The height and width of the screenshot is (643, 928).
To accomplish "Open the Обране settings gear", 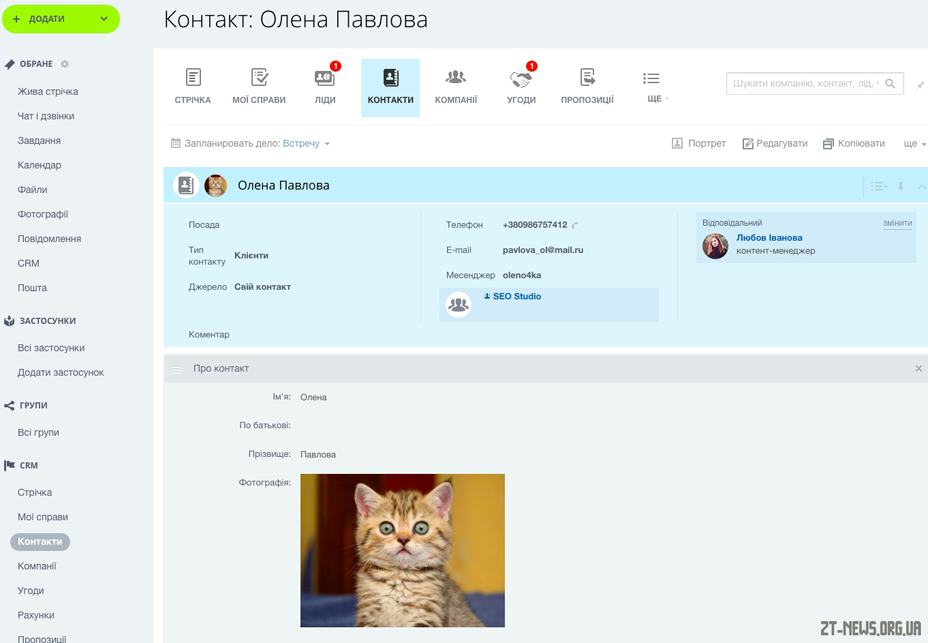I will pos(65,64).
